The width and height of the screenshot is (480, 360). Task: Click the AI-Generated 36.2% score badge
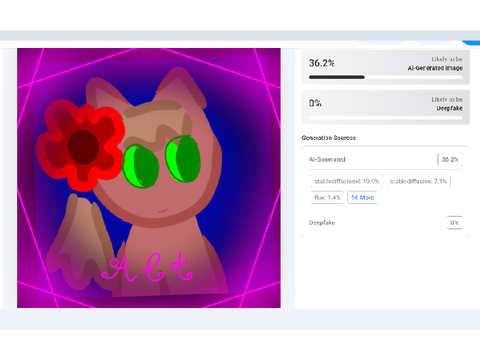click(450, 159)
